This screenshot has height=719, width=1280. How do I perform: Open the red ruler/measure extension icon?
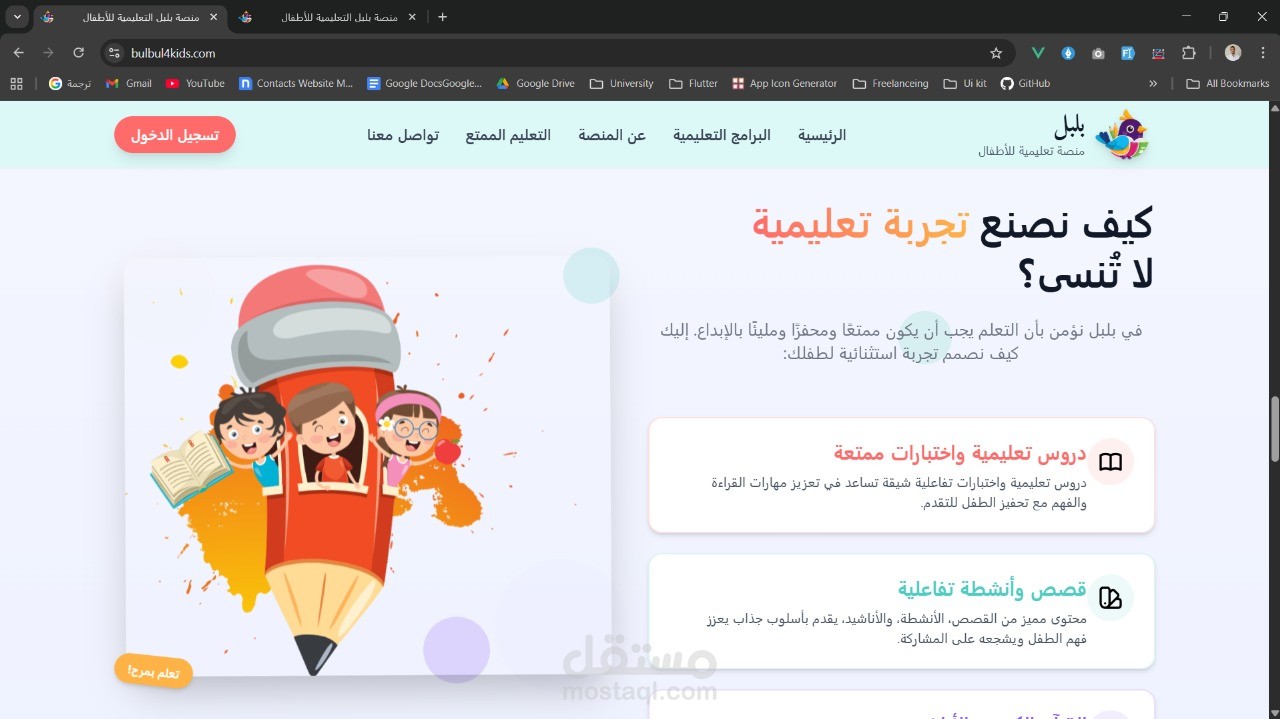point(1158,53)
